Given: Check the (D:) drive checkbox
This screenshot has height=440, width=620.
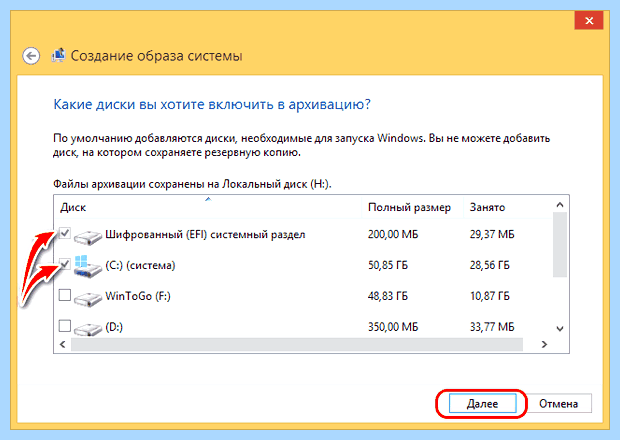Looking at the screenshot, I should (x=65, y=326).
